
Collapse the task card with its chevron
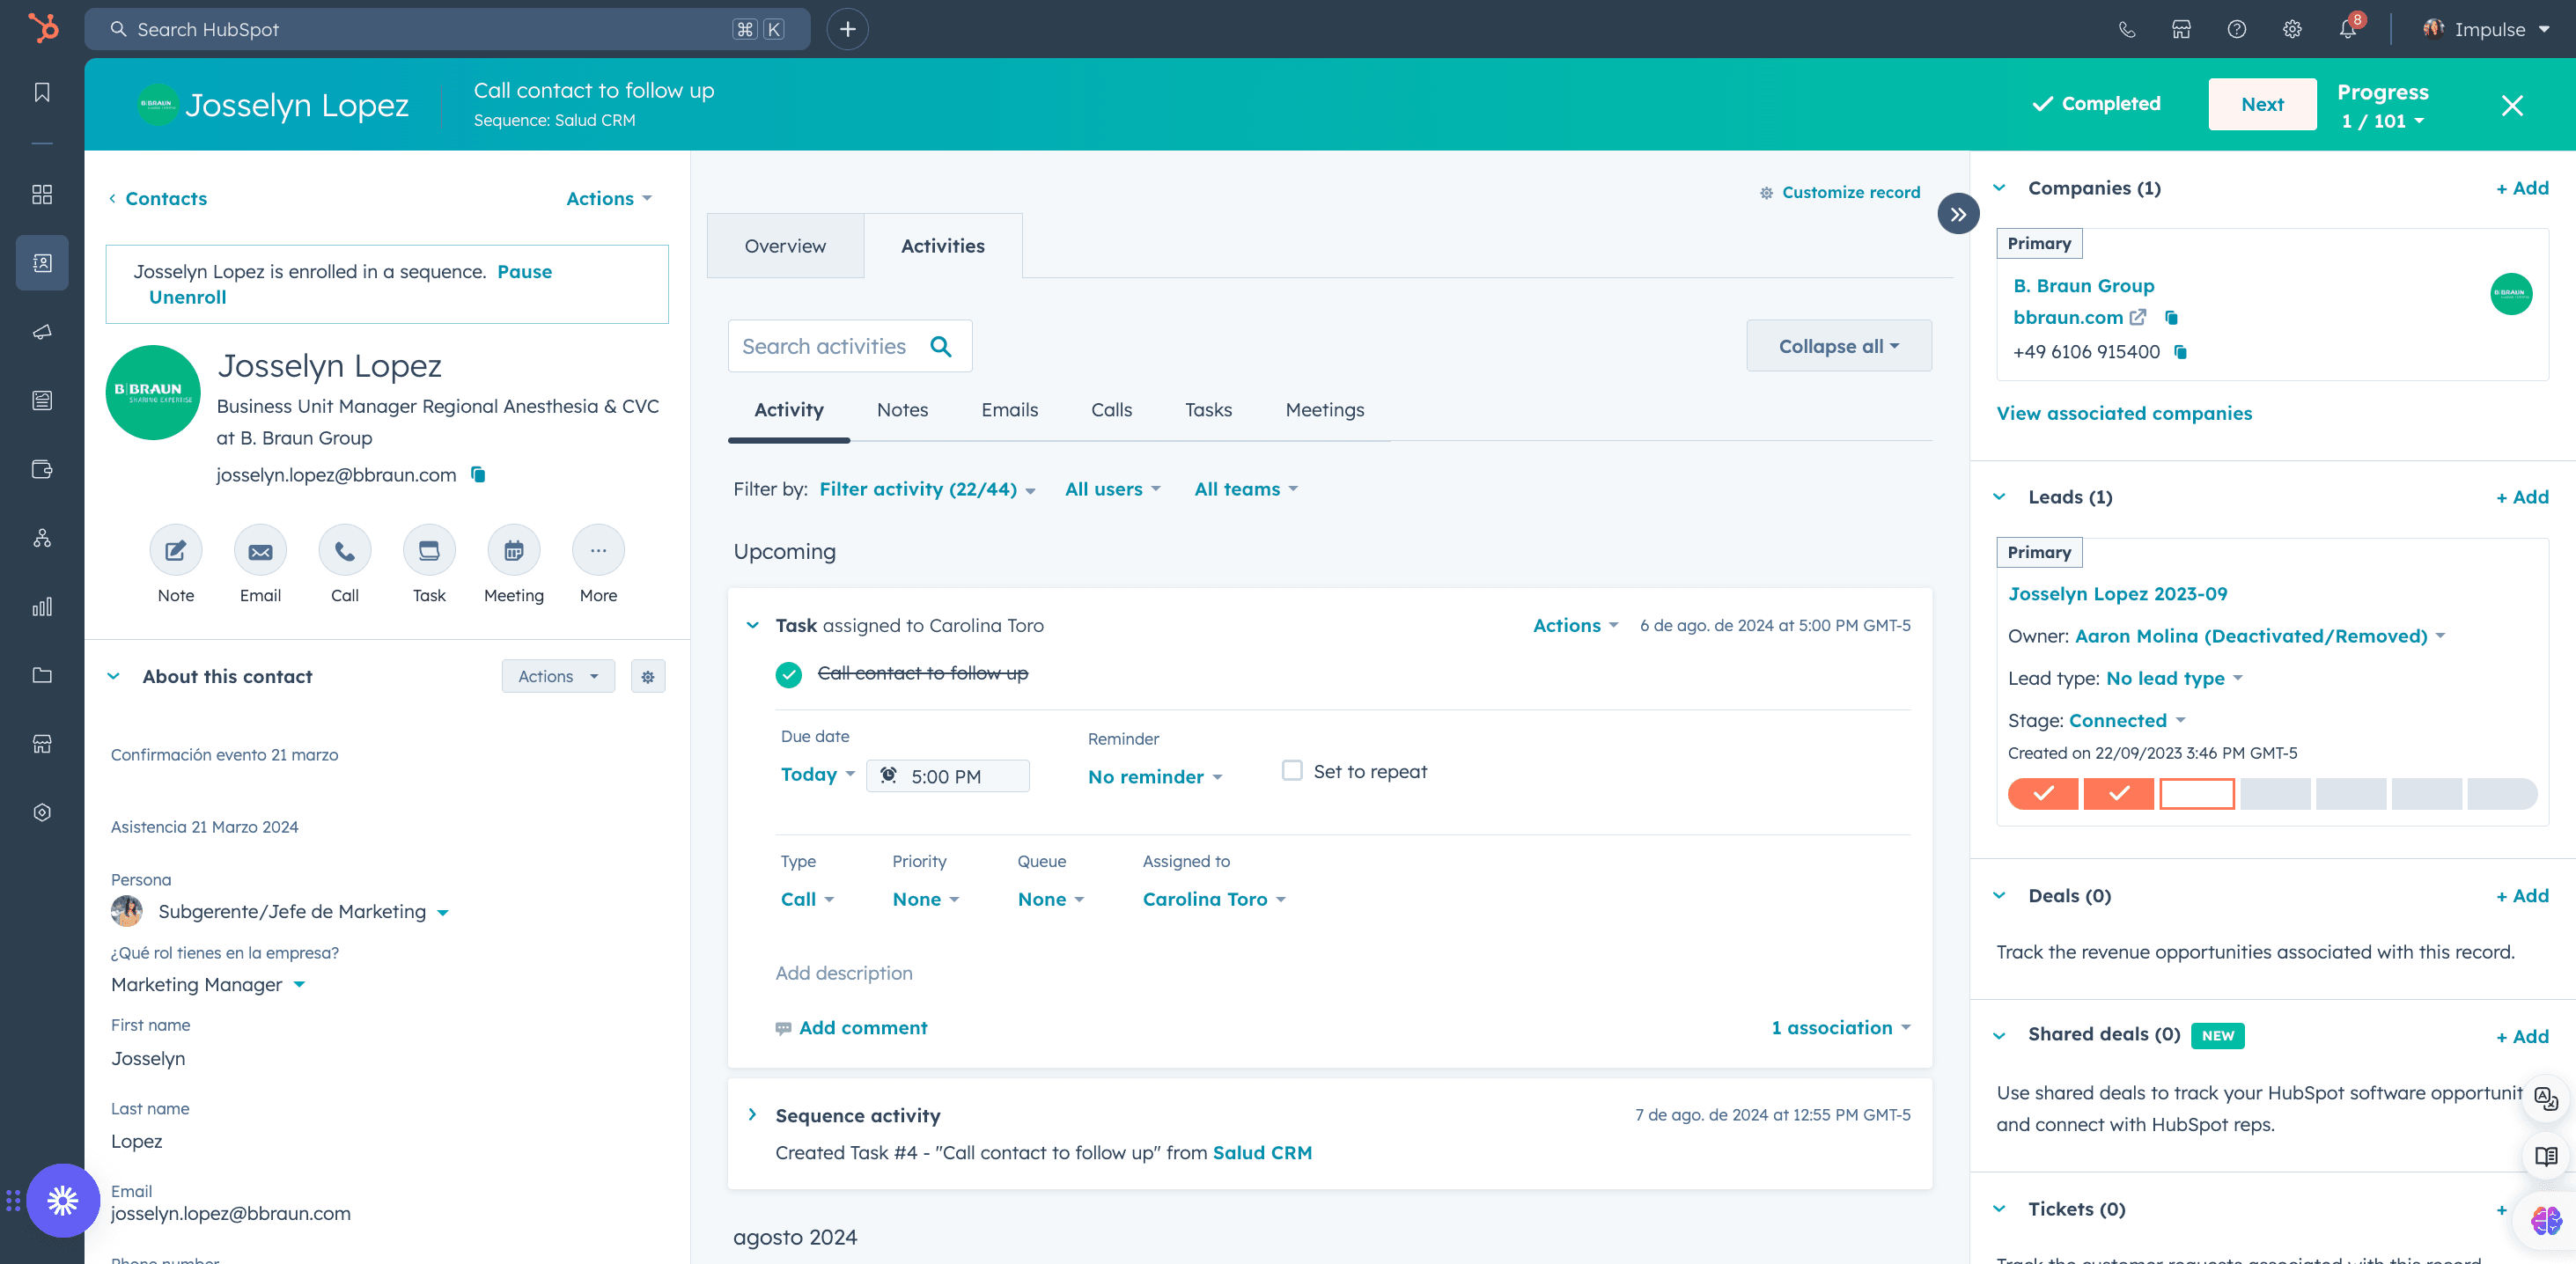(752, 625)
